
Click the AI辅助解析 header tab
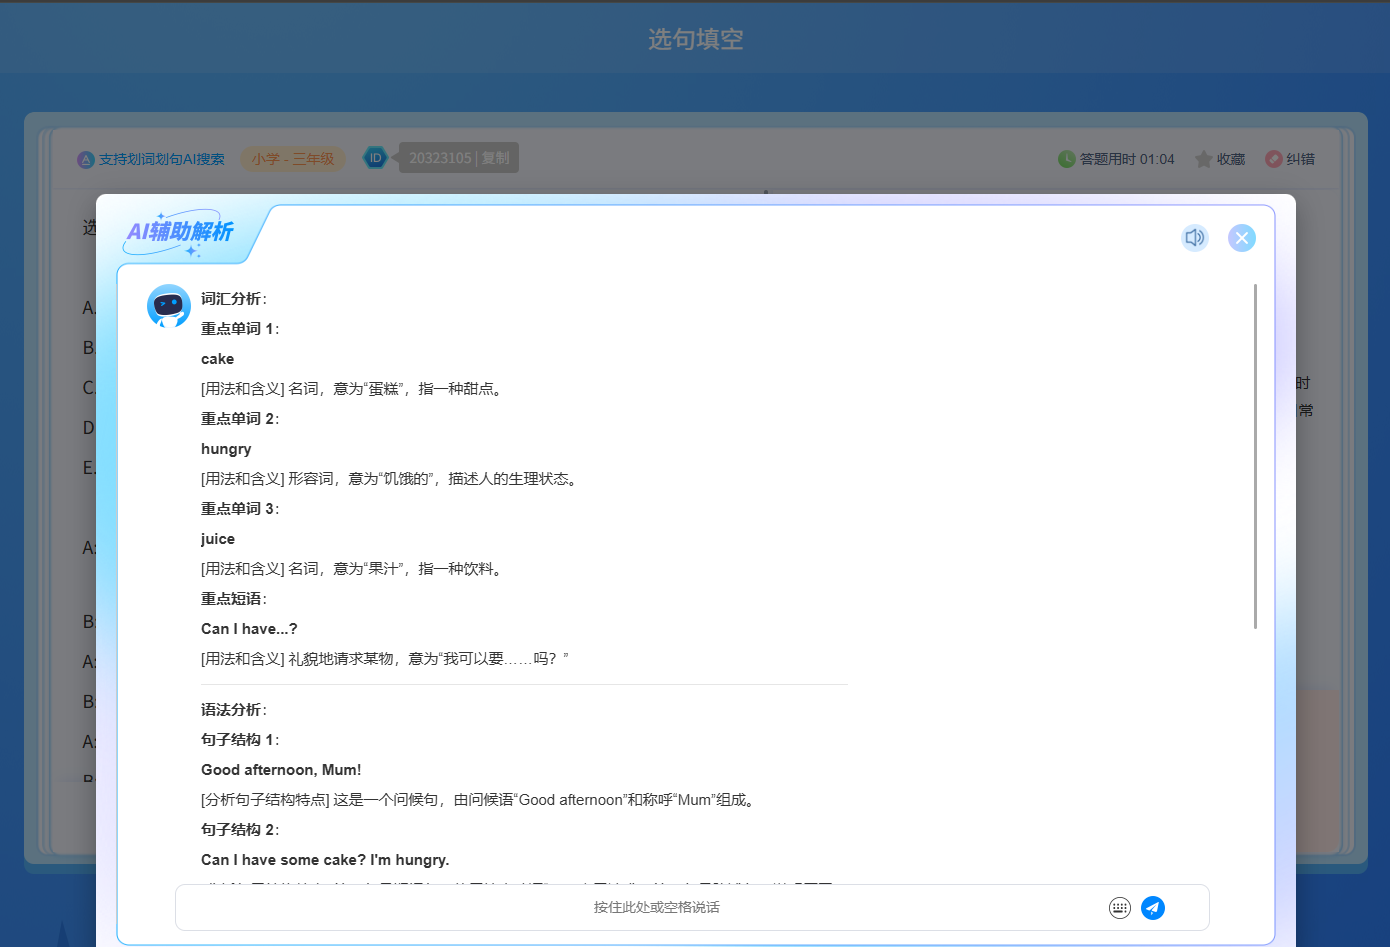[181, 232]
